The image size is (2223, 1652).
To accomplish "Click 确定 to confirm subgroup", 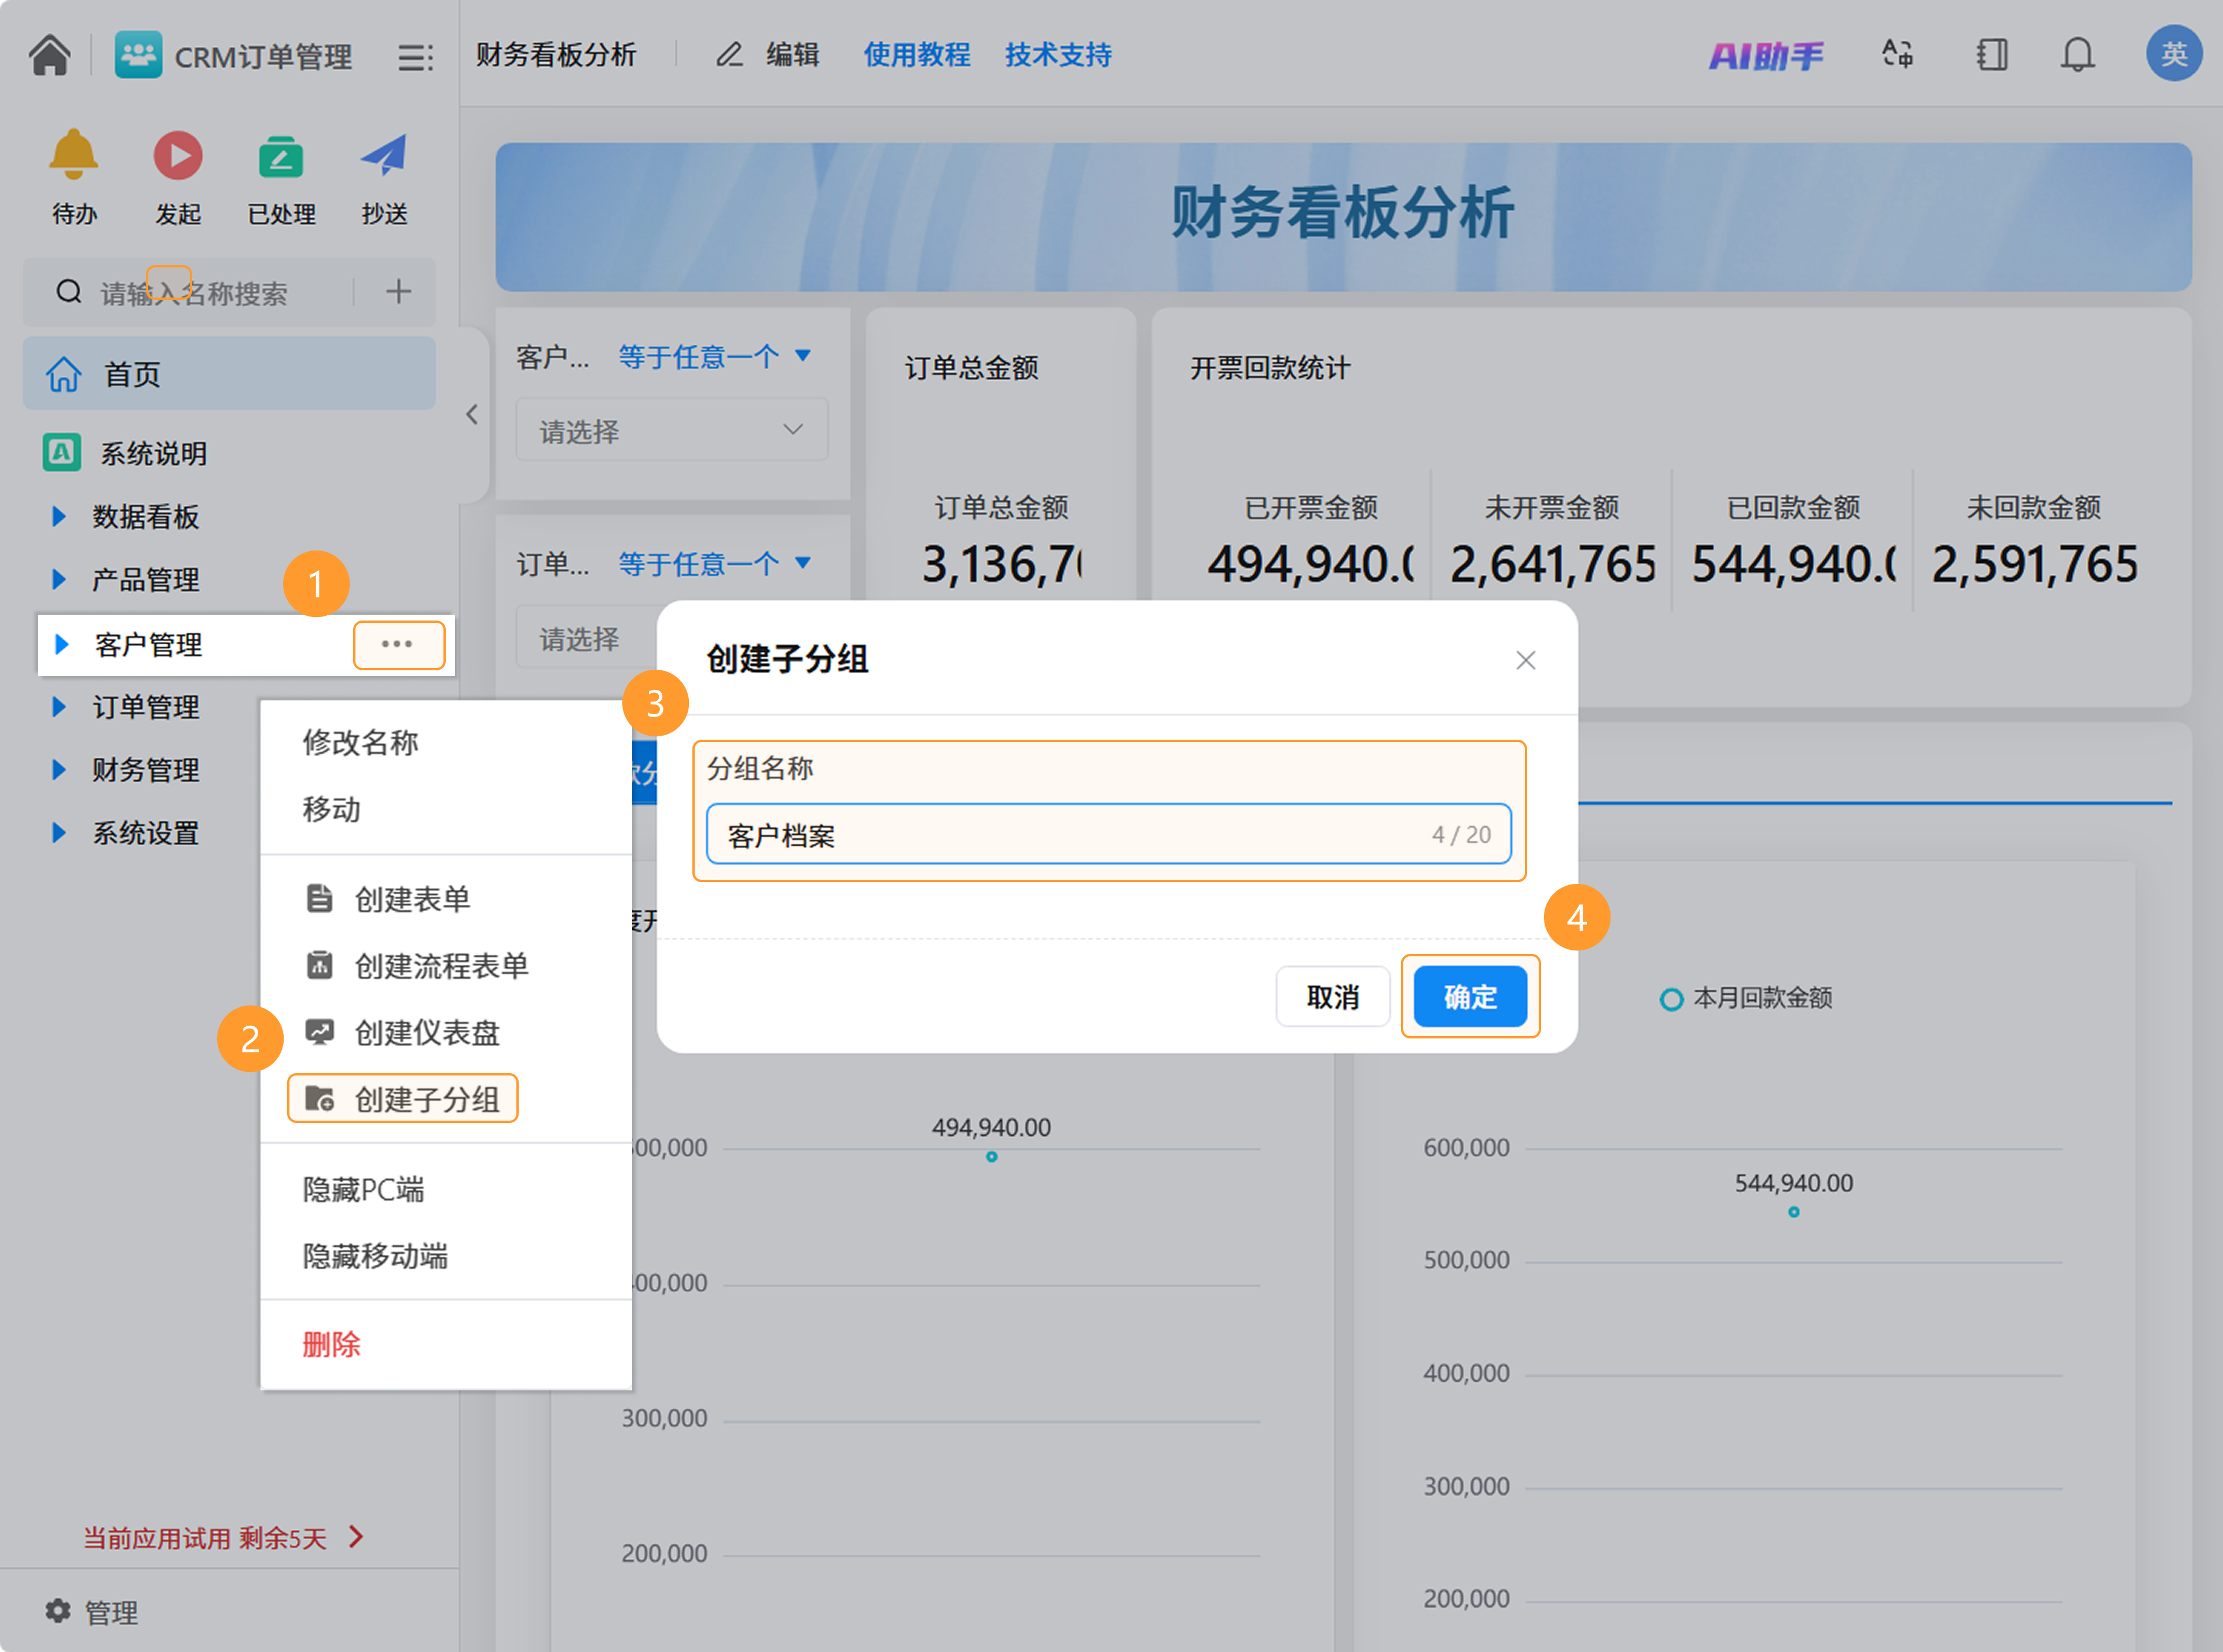I will coord(1470,996).
